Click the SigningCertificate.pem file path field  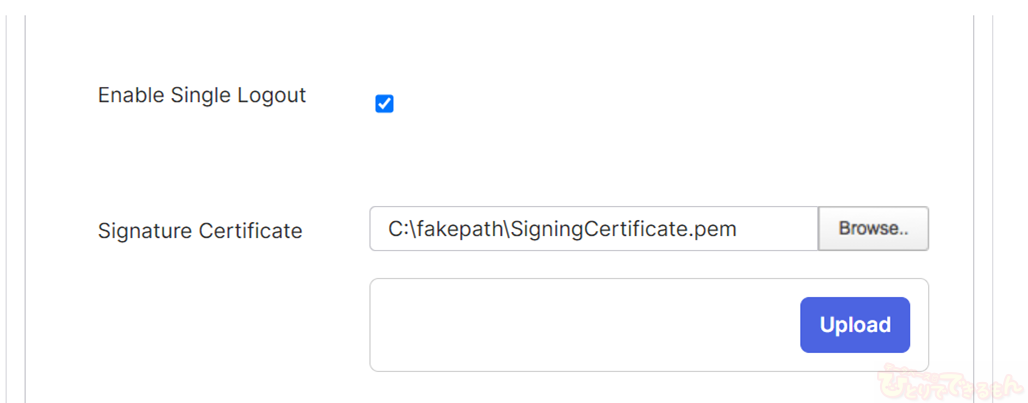(593, 229)
